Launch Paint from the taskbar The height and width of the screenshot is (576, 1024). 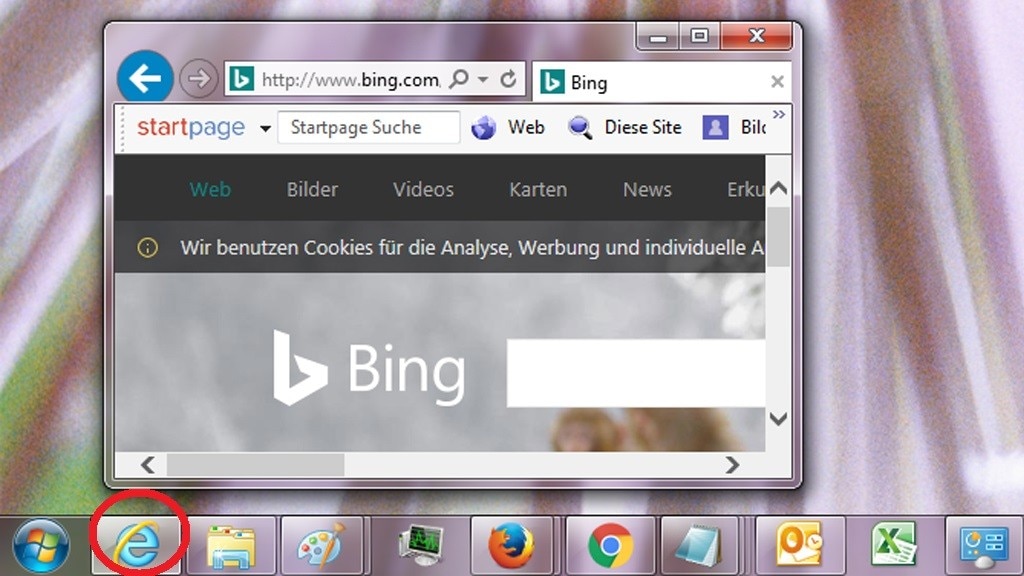321,546
